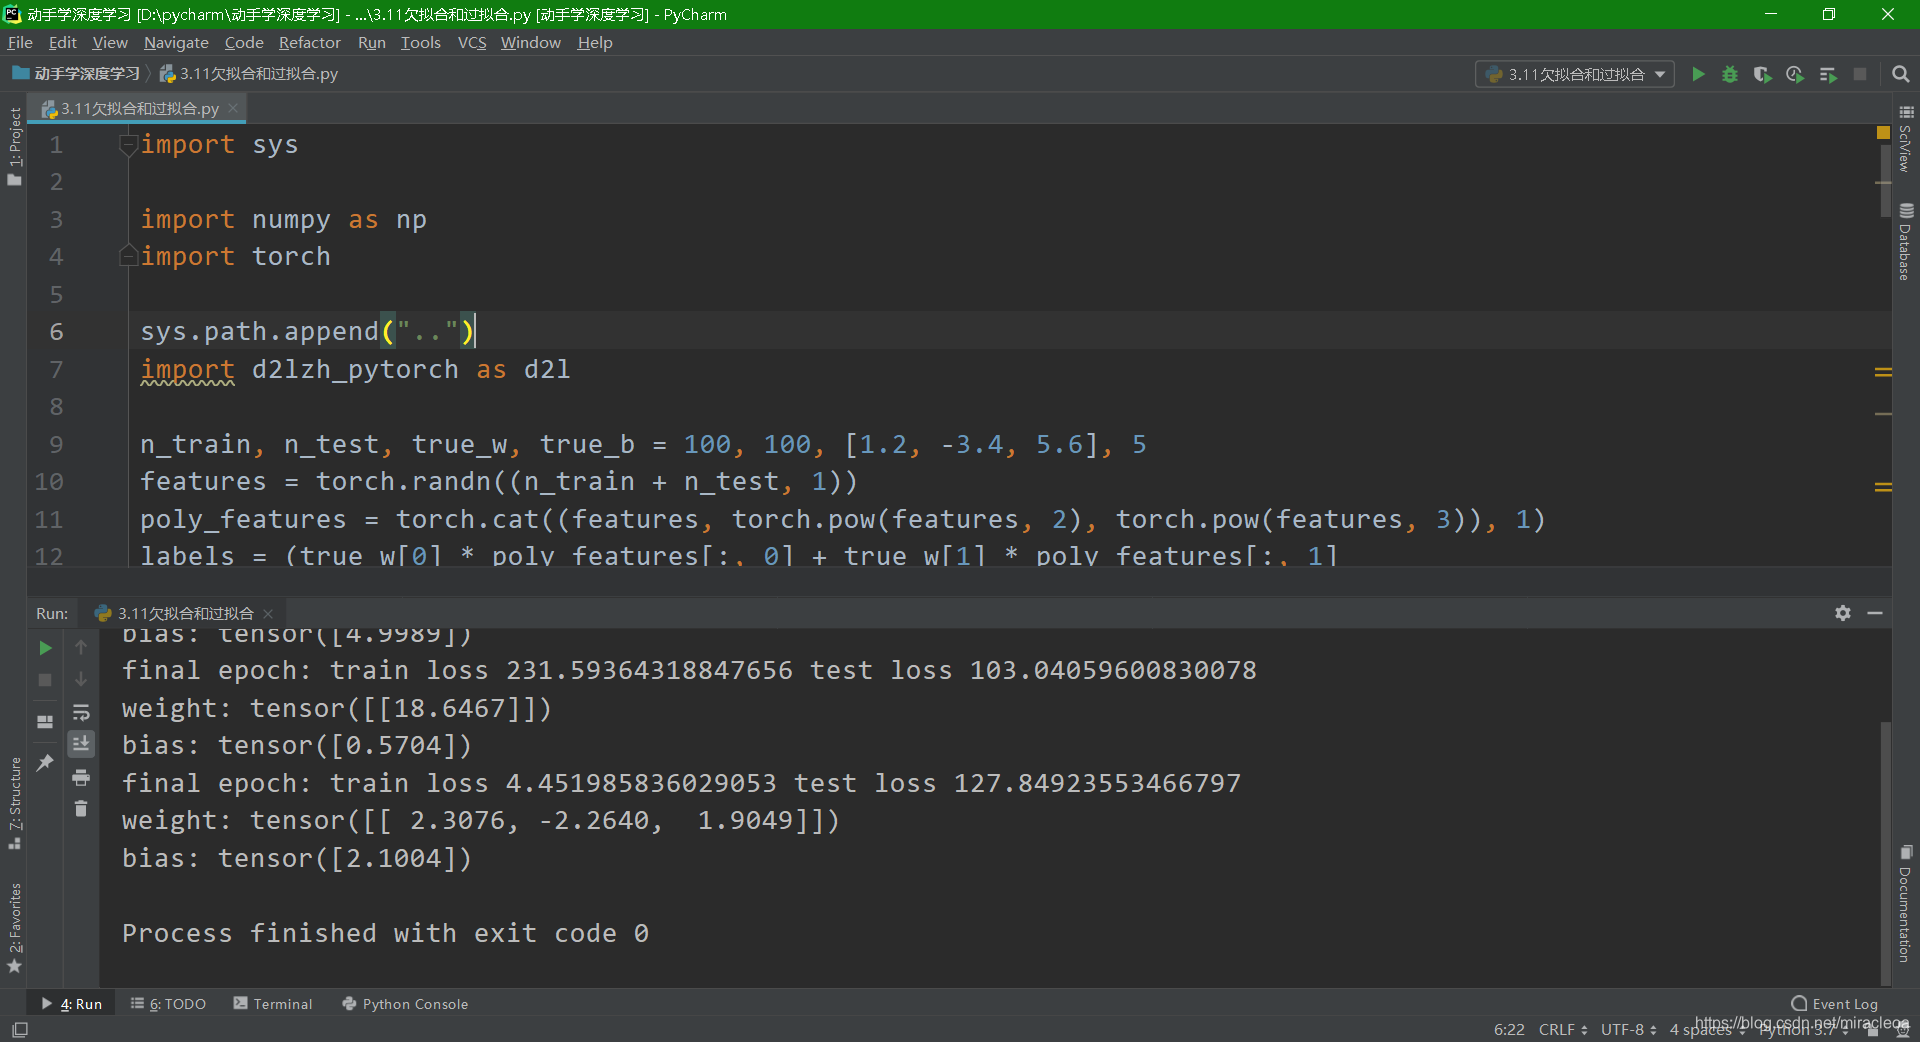Image resolution: width=1920 pixels, height=1042 pixels.
Task: Clear the Run console with trash icon
Action: pos(81,808)
